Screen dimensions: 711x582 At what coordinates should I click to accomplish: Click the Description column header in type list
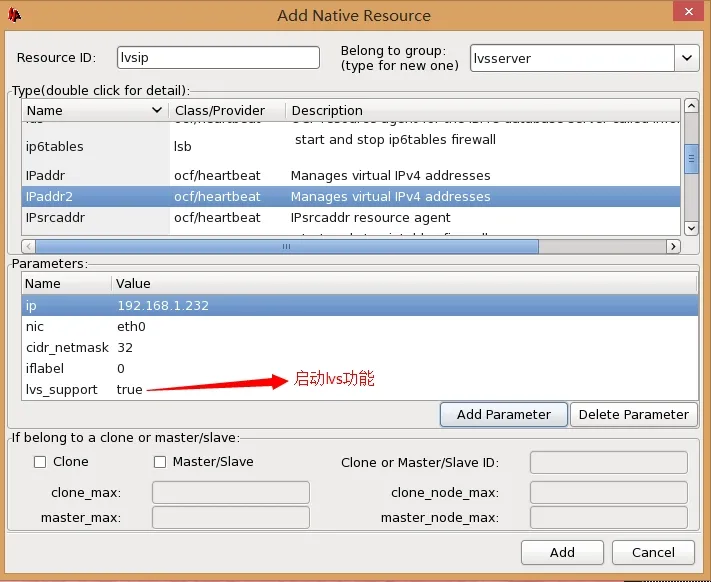pyautogui.click(x=483, y=110)
